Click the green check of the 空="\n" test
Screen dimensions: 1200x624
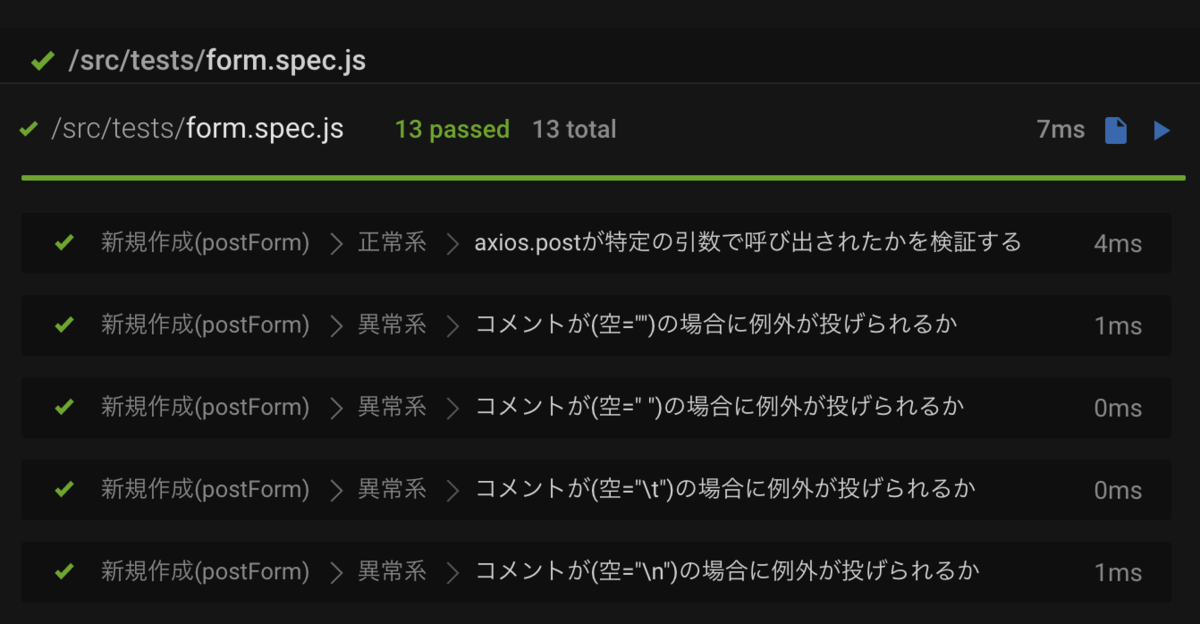click(x=65, y=571)
